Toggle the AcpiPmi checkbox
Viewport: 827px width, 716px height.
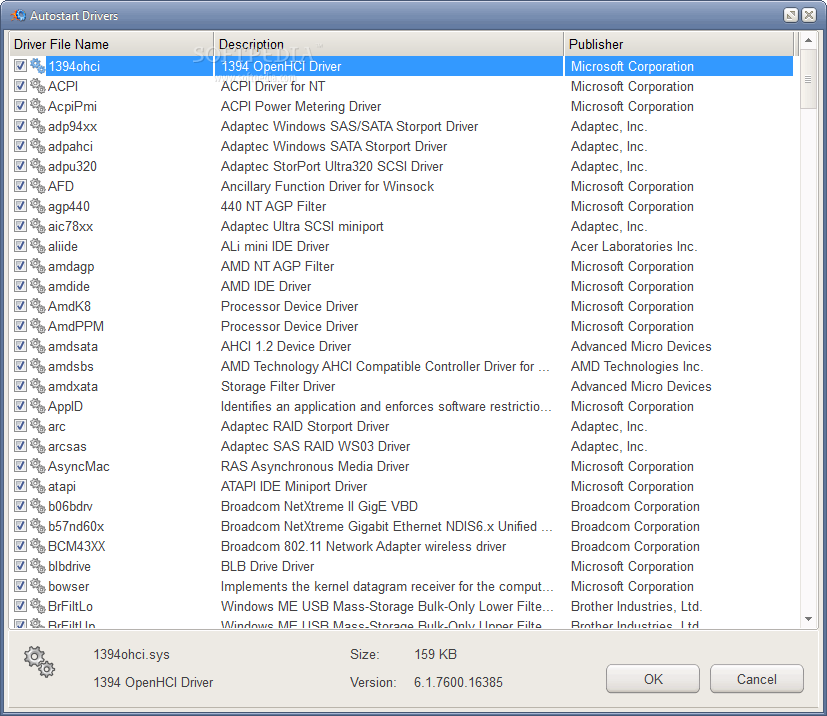(20, 106)
